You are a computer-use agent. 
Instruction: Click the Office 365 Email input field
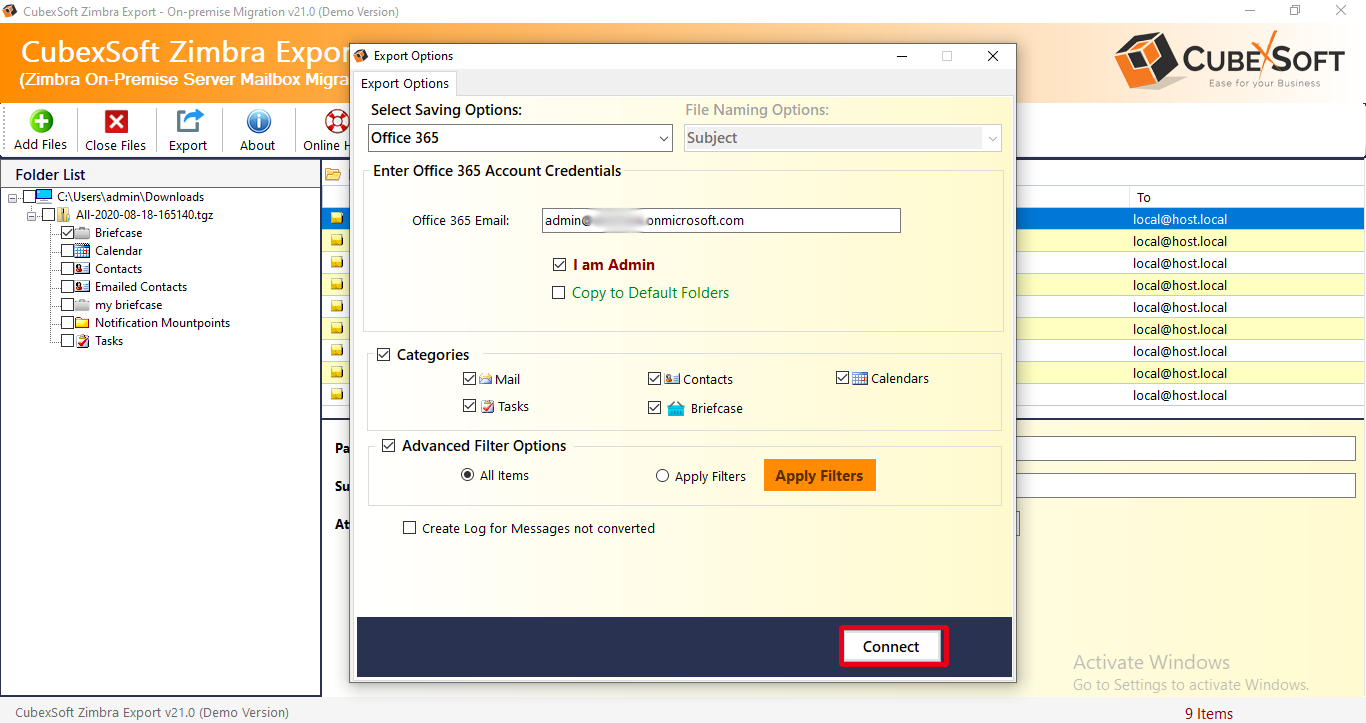[721, 220]
